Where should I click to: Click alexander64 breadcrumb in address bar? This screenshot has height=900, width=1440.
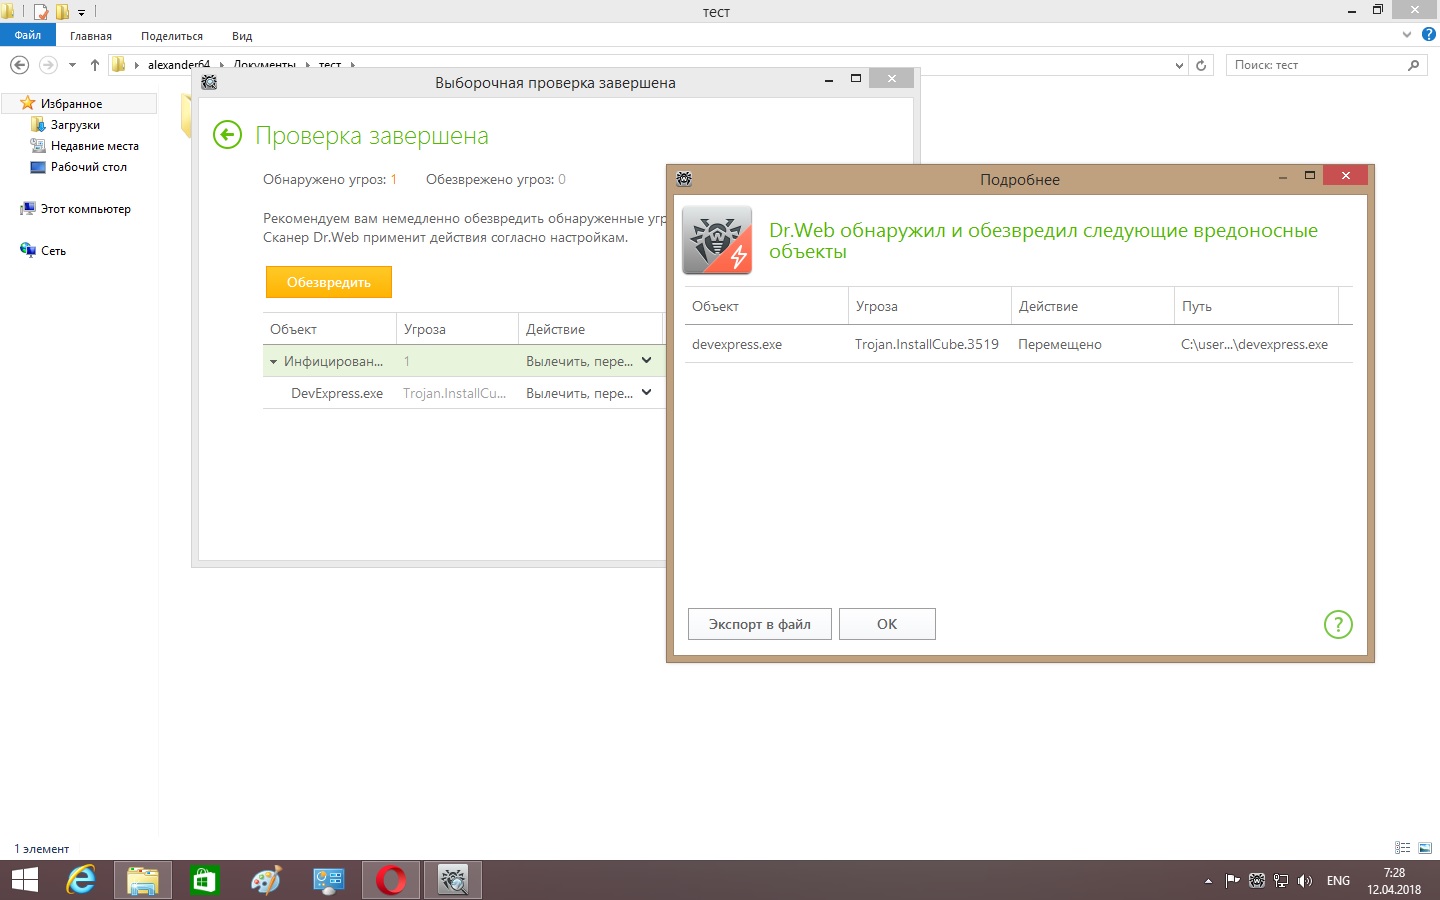179,66
